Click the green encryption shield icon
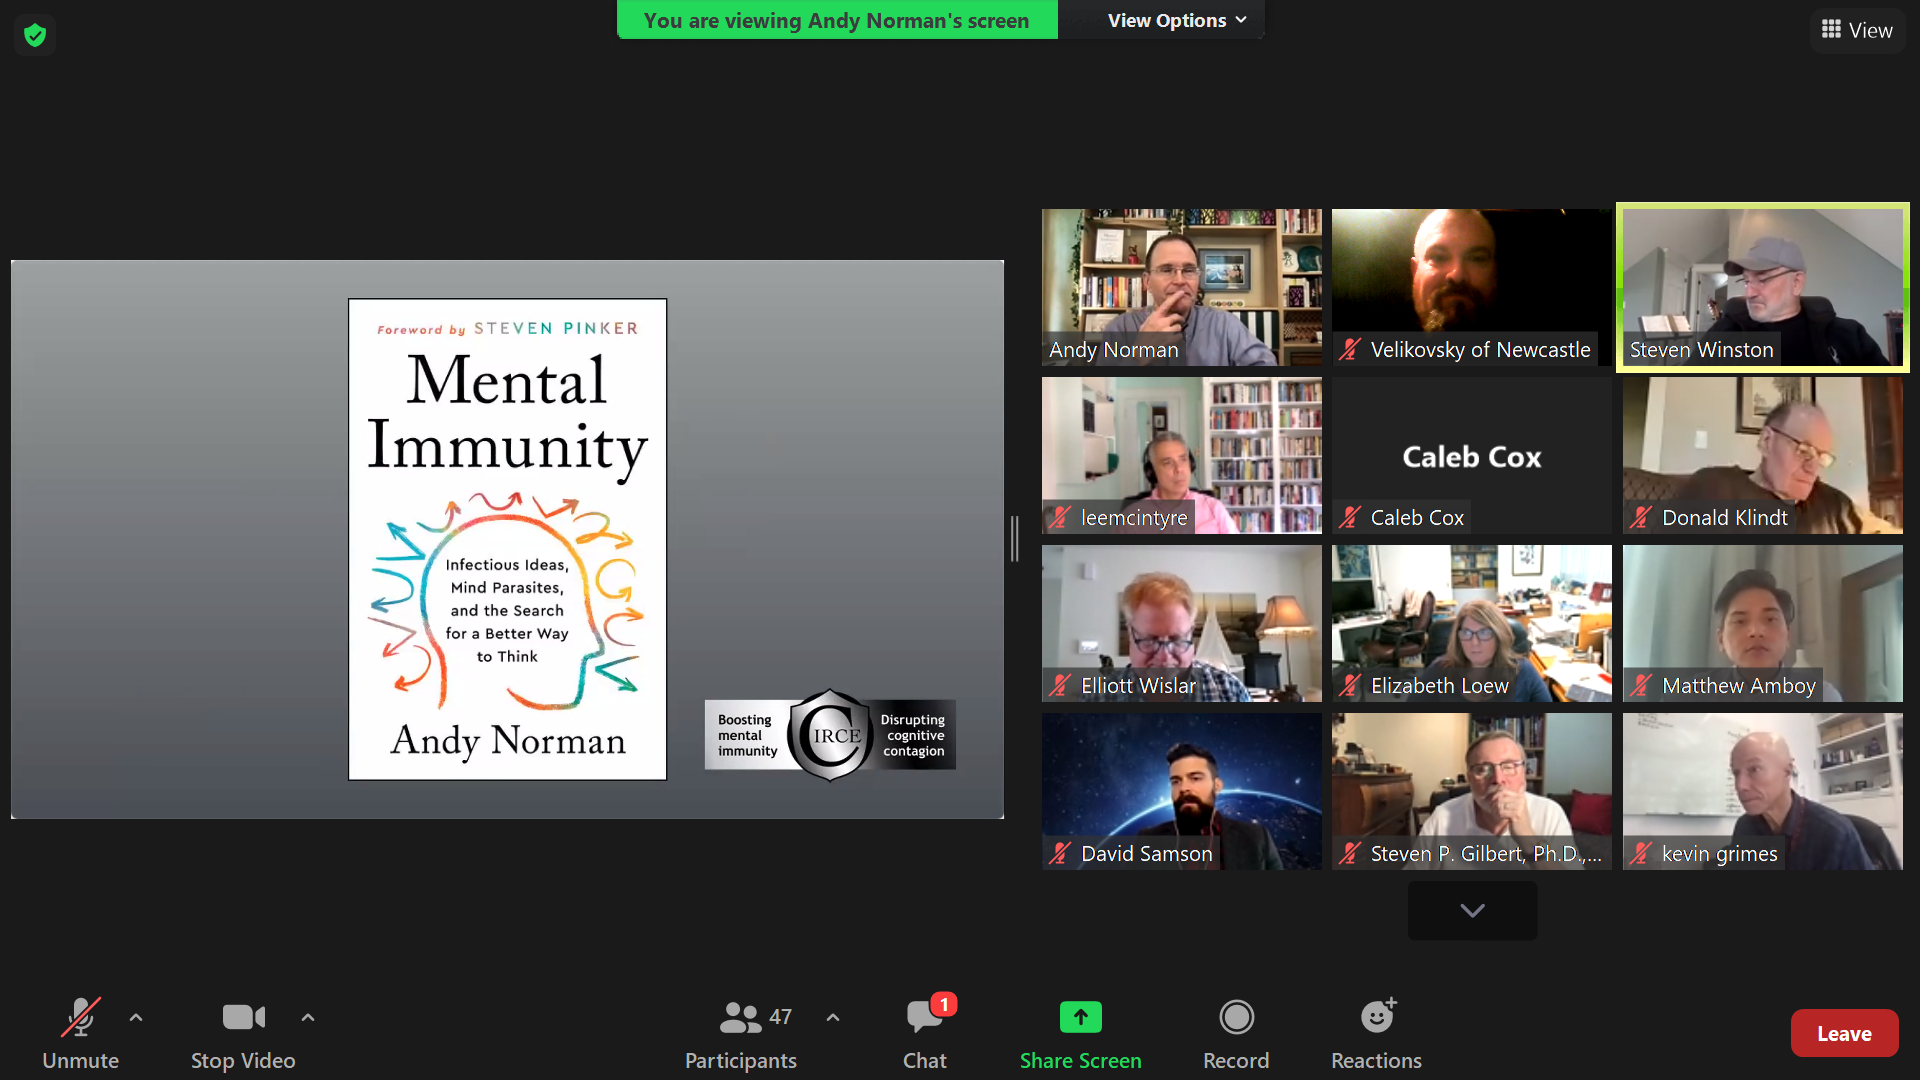Screen dimensions: 1920x1080 click(35, 36)
